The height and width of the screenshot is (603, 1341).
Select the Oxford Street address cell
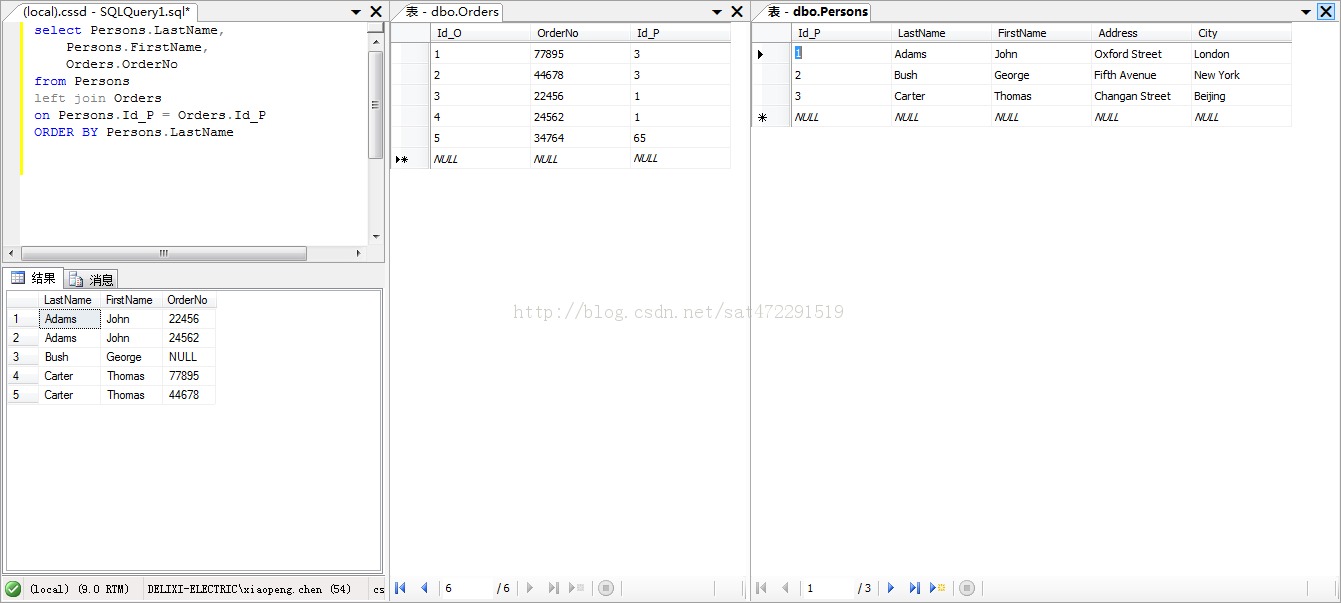[1141, 54]
